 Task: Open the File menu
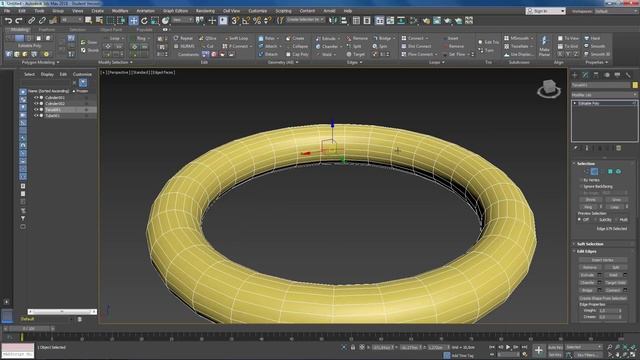point(7,11)
